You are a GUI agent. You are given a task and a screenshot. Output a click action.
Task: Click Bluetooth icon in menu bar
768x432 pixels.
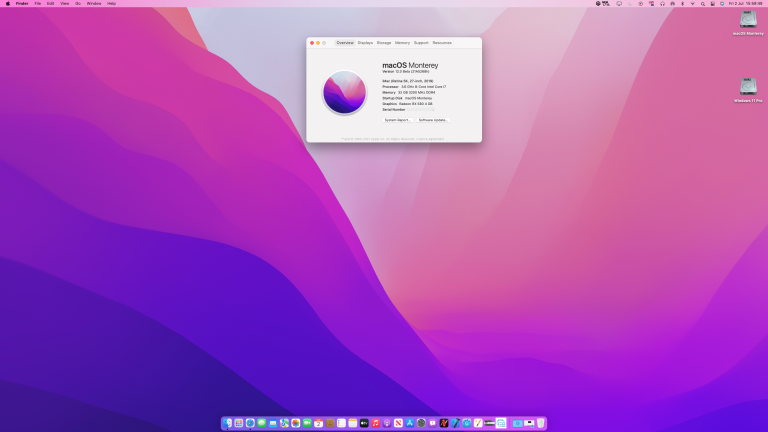pos(683,3)
